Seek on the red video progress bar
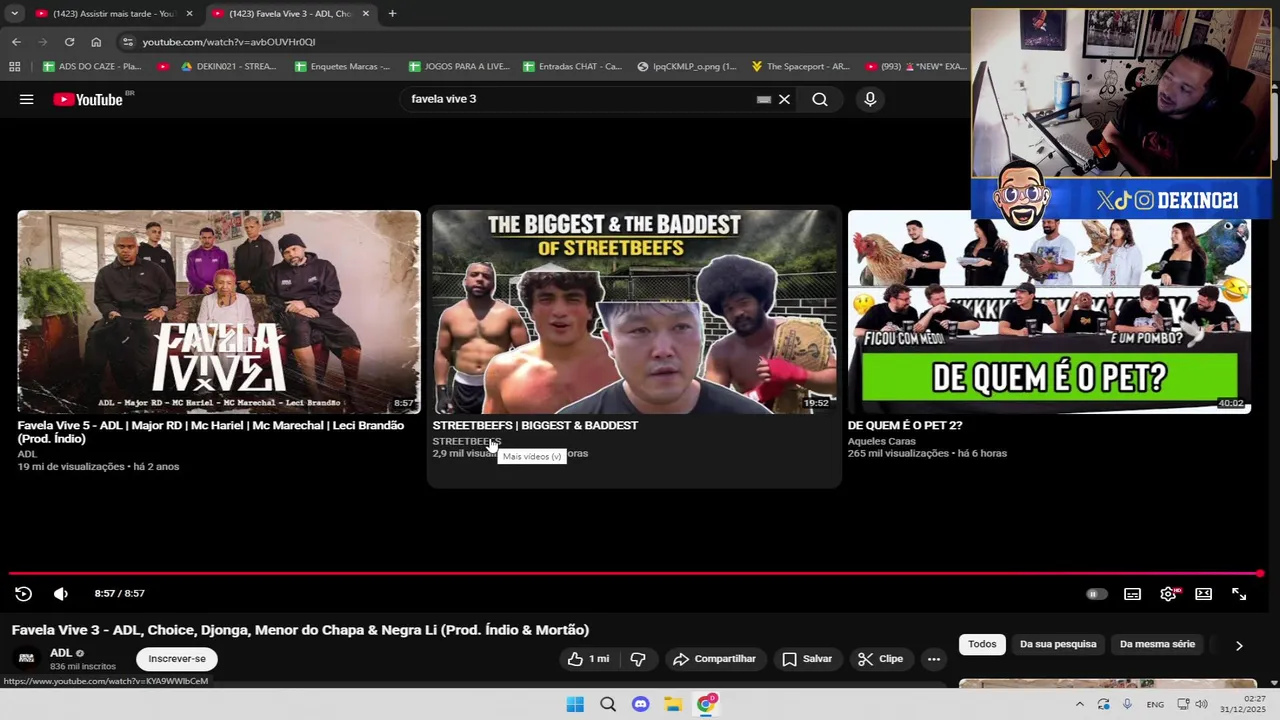This screenshot has width=1280, height=720. click(x=635, y=574)
